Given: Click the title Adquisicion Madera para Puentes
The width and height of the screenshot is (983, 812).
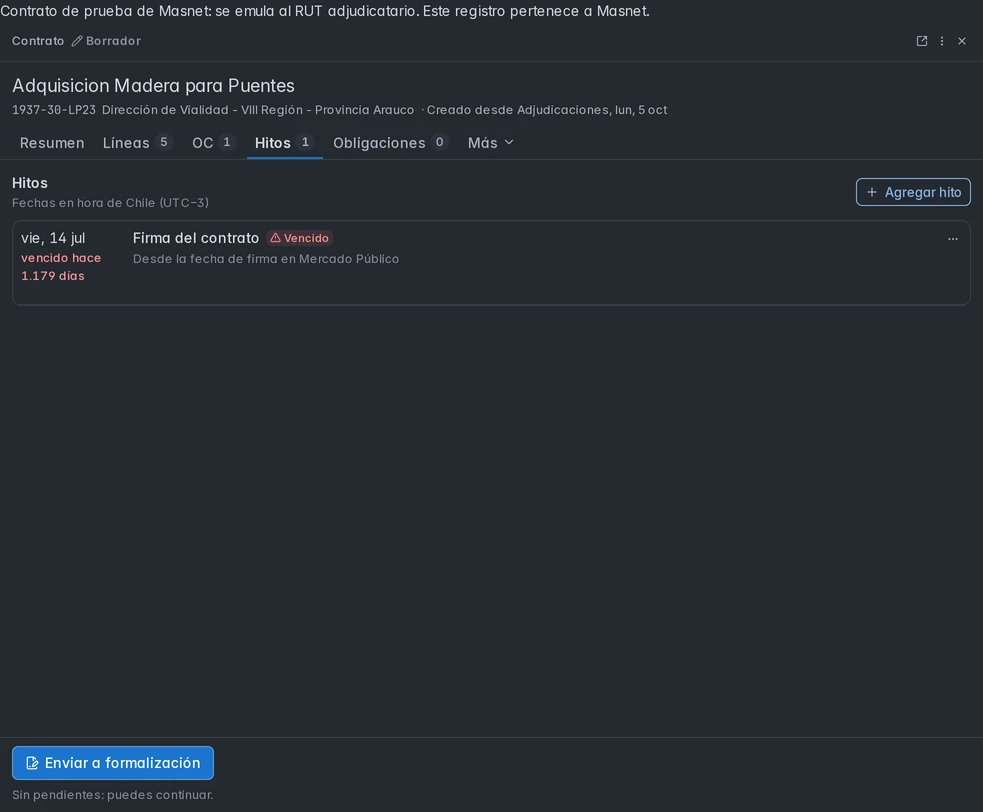Looking at the screenshot, I should [x=154, y=85].
